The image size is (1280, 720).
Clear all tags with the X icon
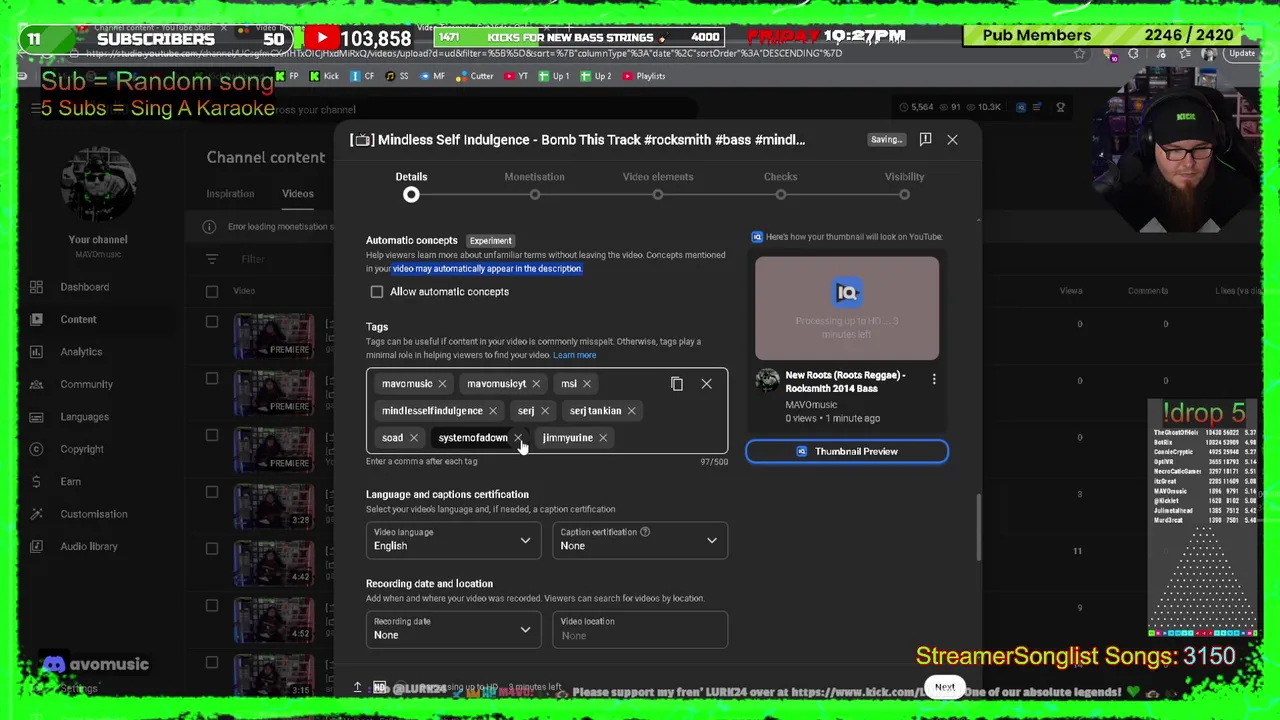(706, 384)
